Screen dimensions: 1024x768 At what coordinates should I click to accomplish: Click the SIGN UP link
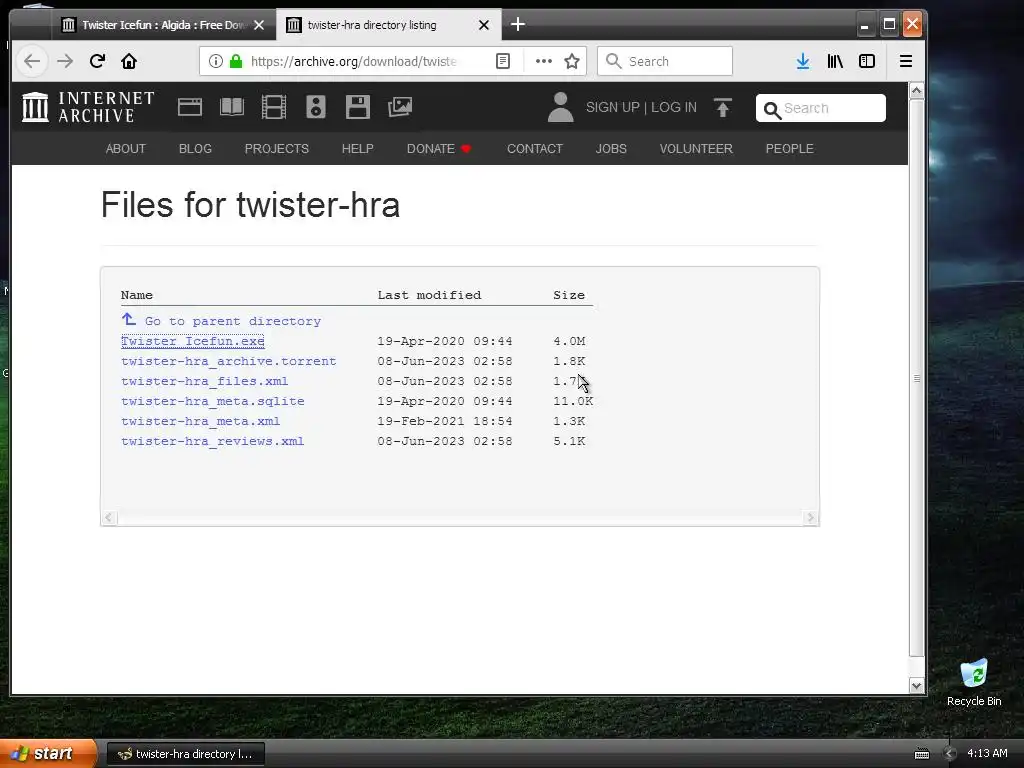613,107
